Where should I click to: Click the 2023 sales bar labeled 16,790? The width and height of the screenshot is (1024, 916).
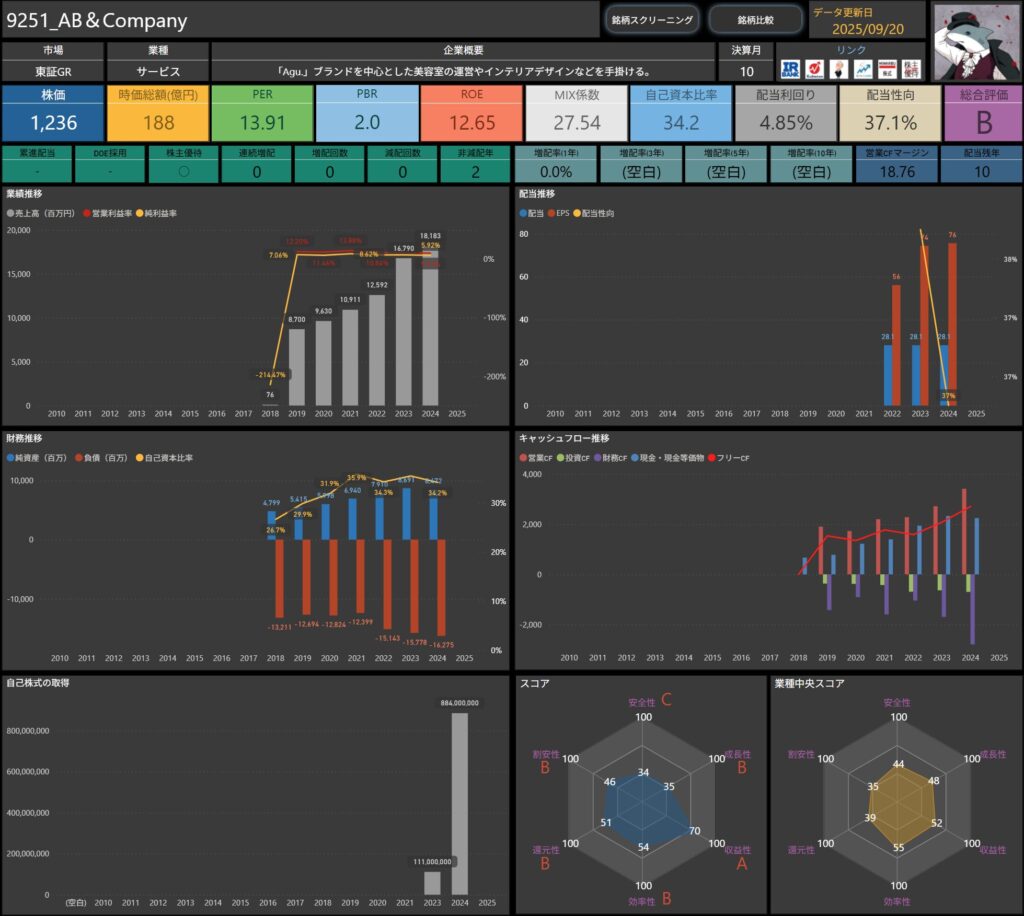pyautogui.click(x=404, y=330)
